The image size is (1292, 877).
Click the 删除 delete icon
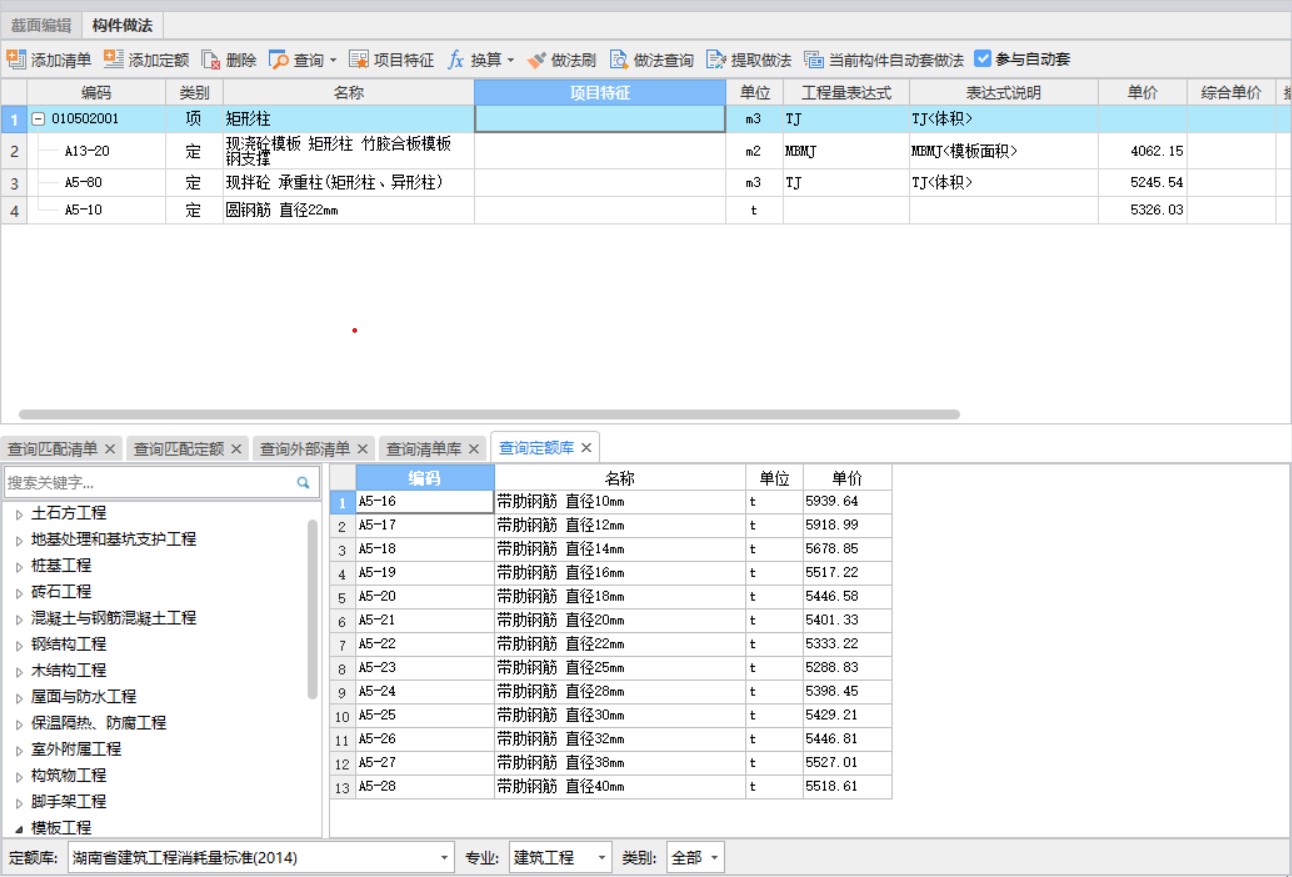210,60
